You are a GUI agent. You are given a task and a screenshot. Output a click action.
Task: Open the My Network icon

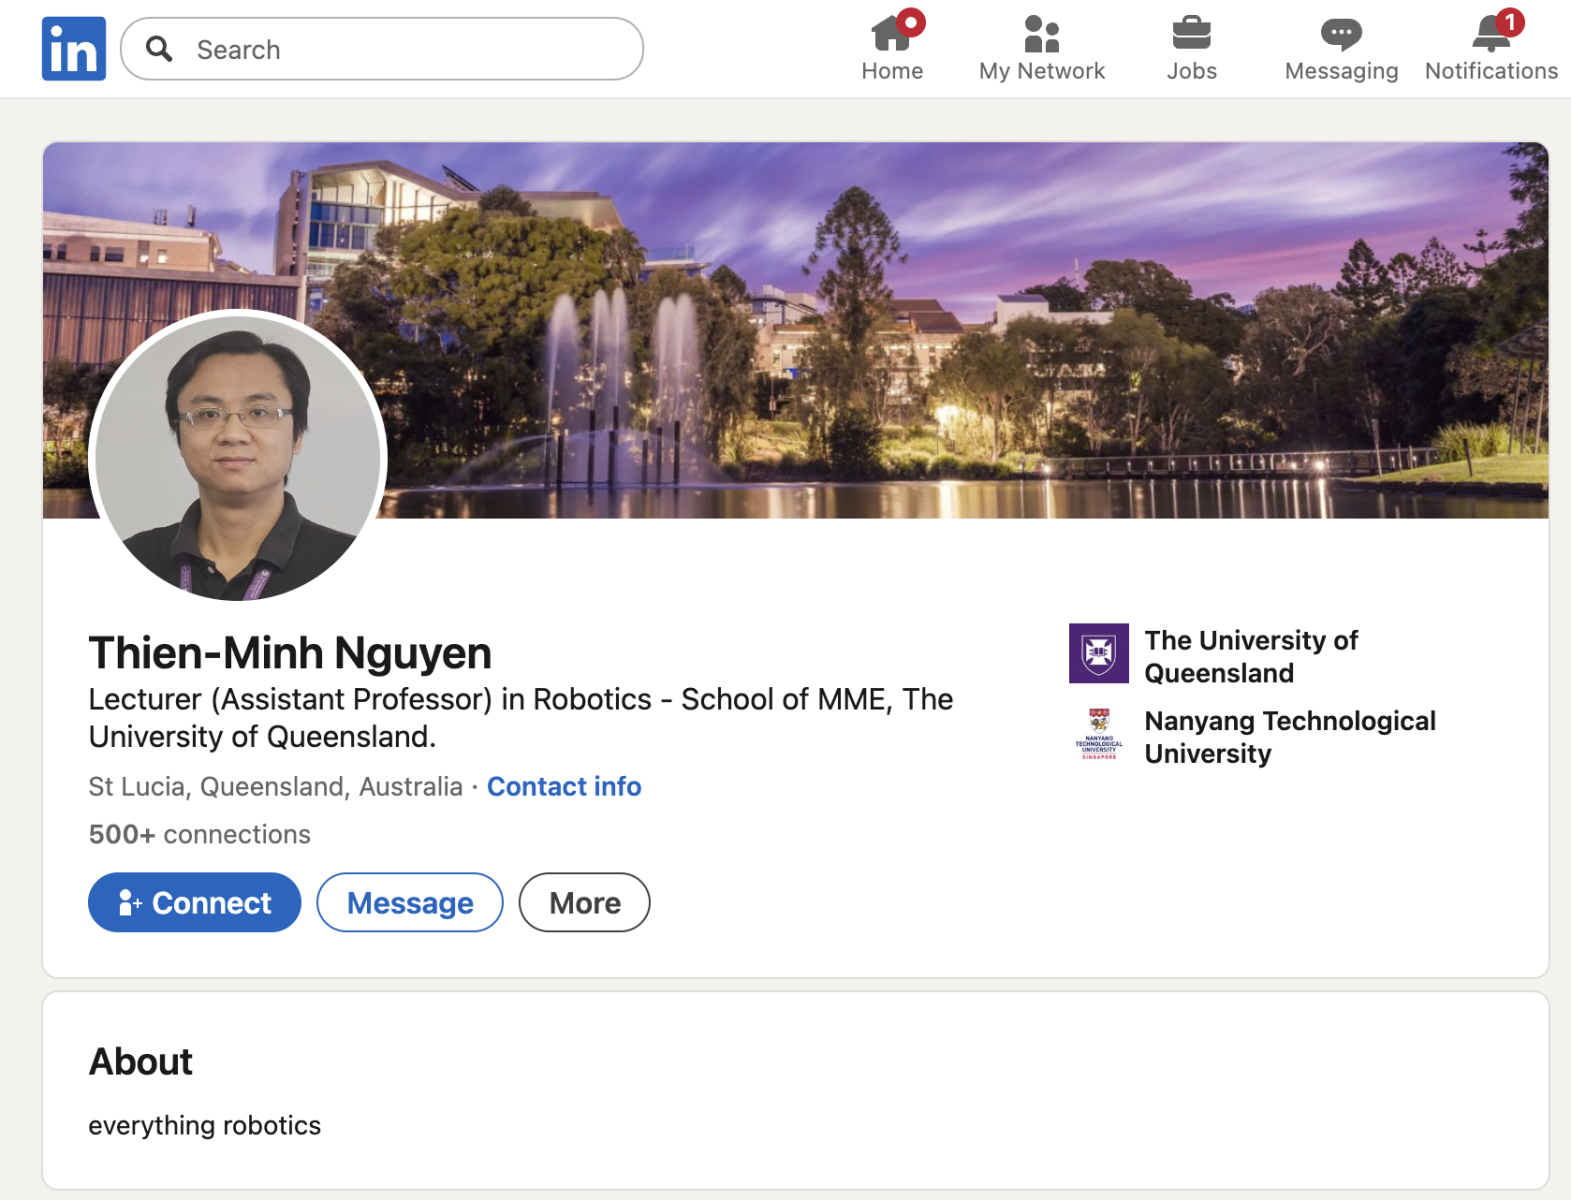[x=1041, y=35]
